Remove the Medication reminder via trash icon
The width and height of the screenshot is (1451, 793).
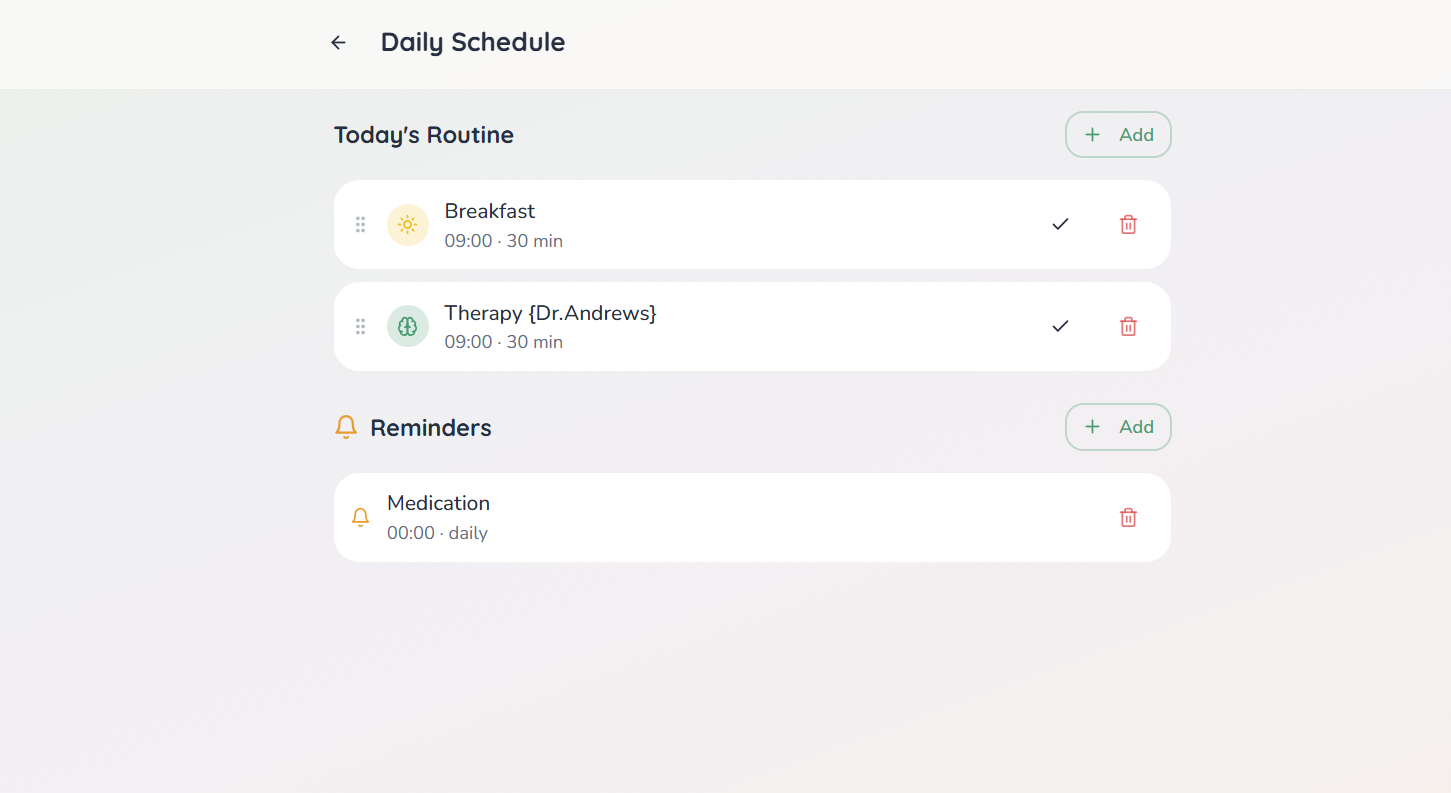(1128, 517)
